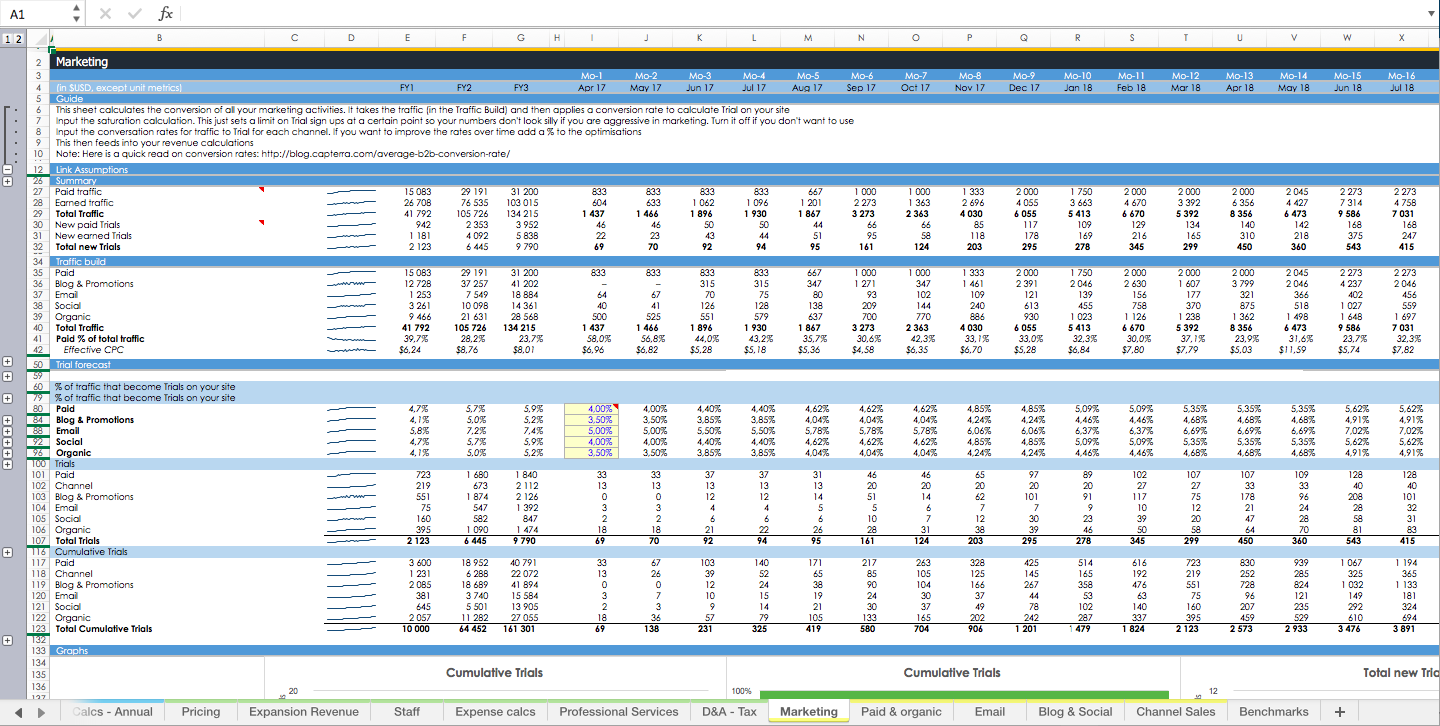
Task: Switch to the Pricing sheet tab
Action: 201,712
